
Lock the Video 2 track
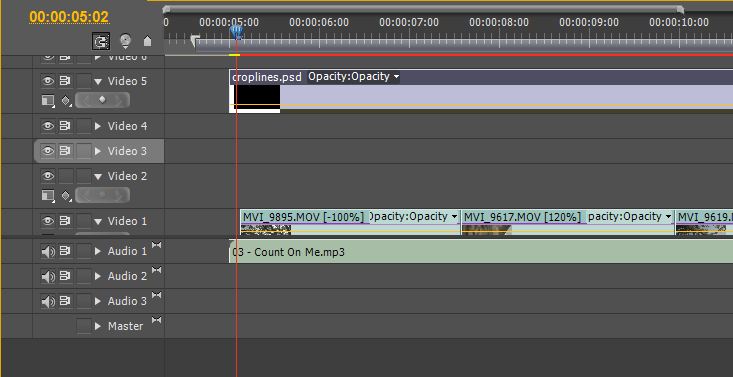(x=84, y=176)
